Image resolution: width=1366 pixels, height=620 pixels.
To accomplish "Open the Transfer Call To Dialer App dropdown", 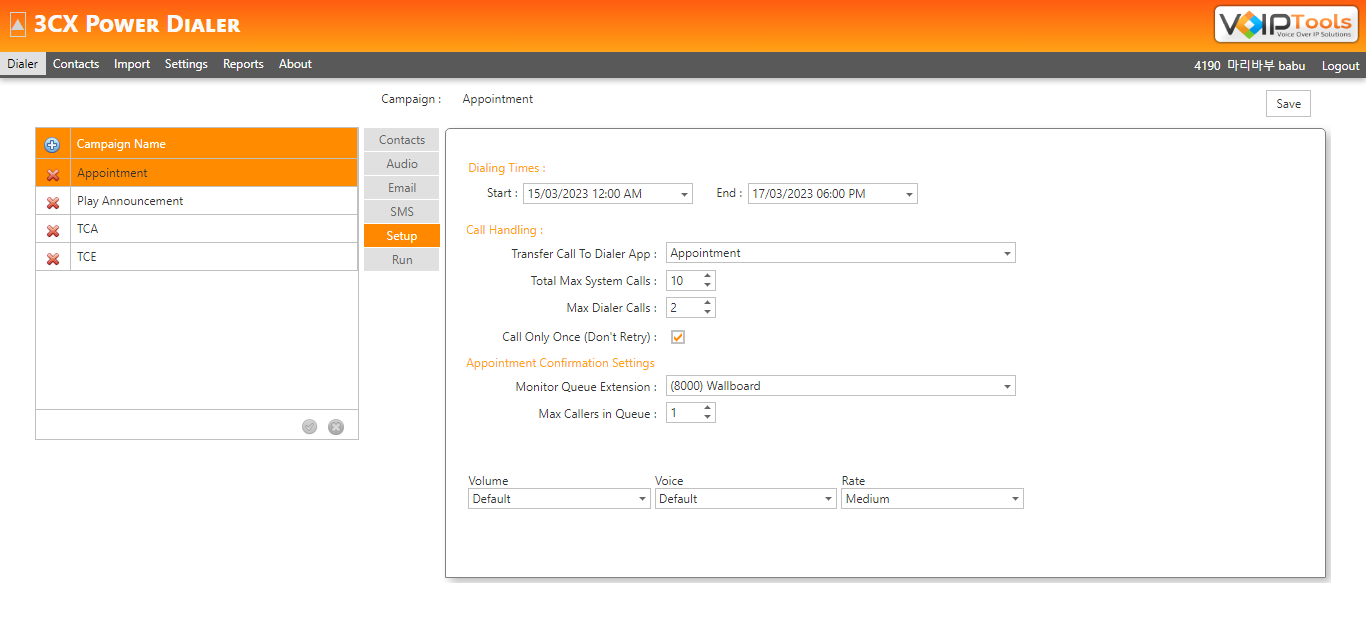I will (x=1007, y=252).
